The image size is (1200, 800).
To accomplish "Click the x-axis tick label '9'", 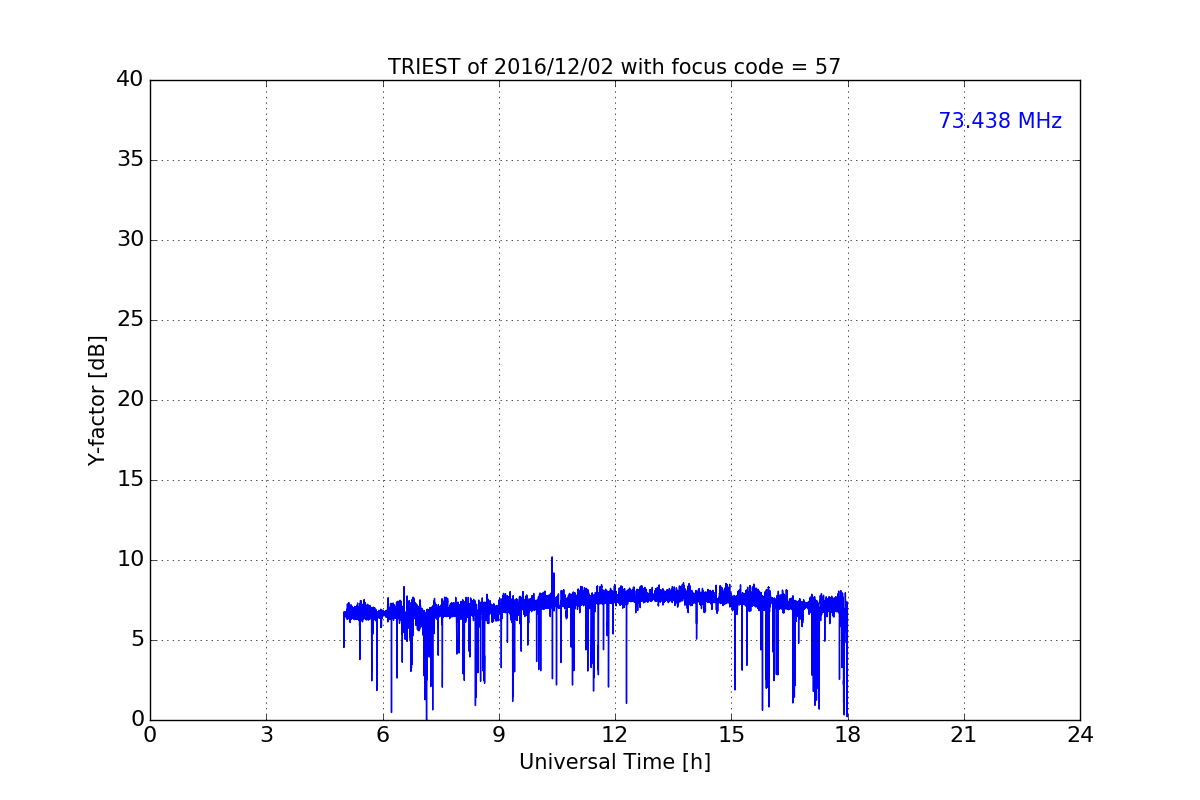I will tap(499, 735).
